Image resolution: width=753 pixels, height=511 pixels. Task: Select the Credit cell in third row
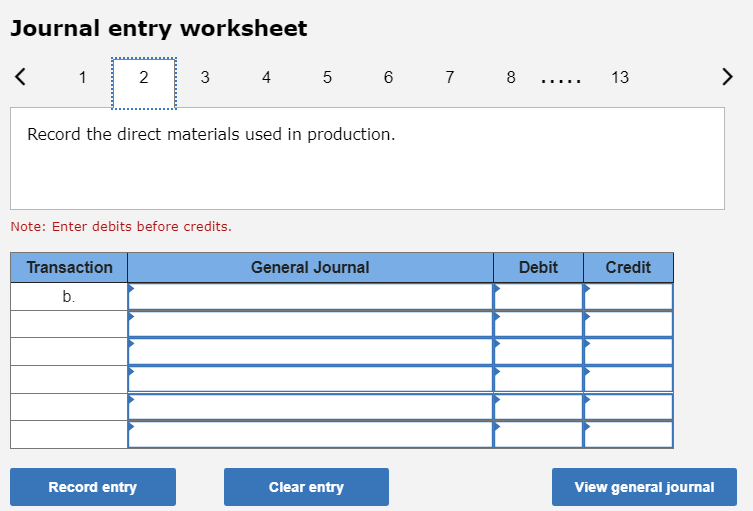pyautogui.click(x=628, y=352)
